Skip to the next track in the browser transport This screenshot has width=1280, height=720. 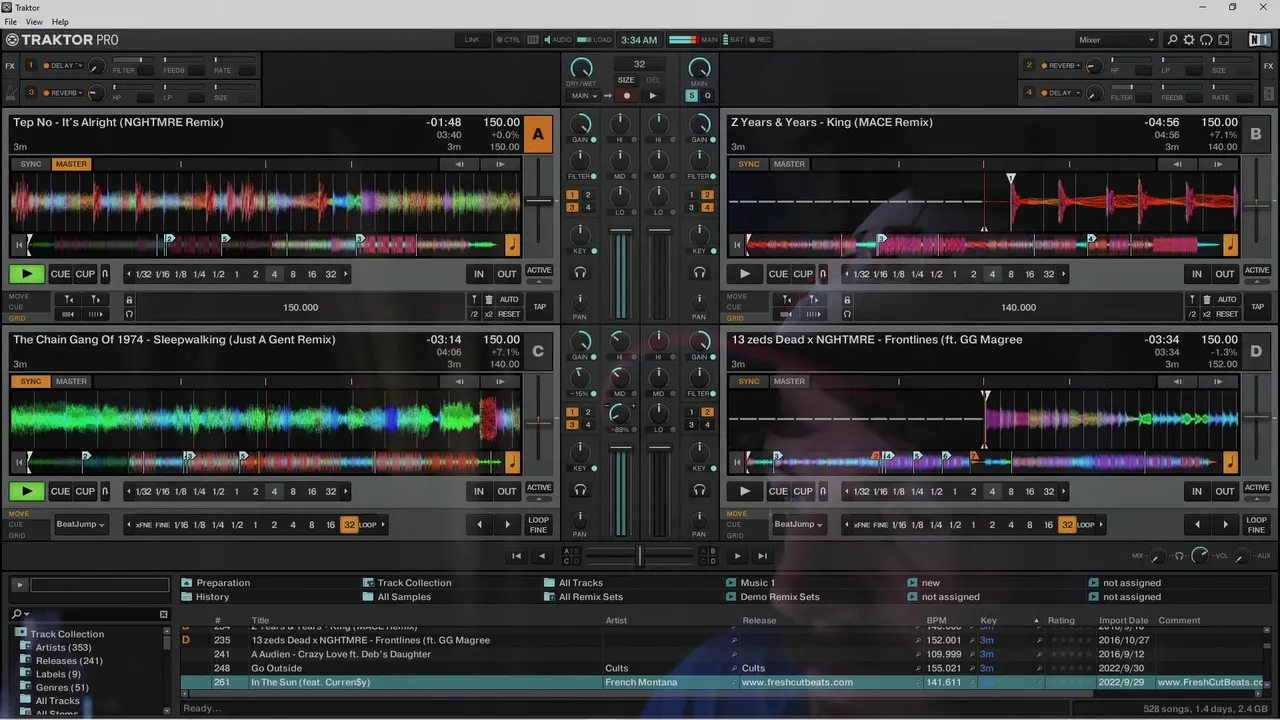tap(762, 556)
